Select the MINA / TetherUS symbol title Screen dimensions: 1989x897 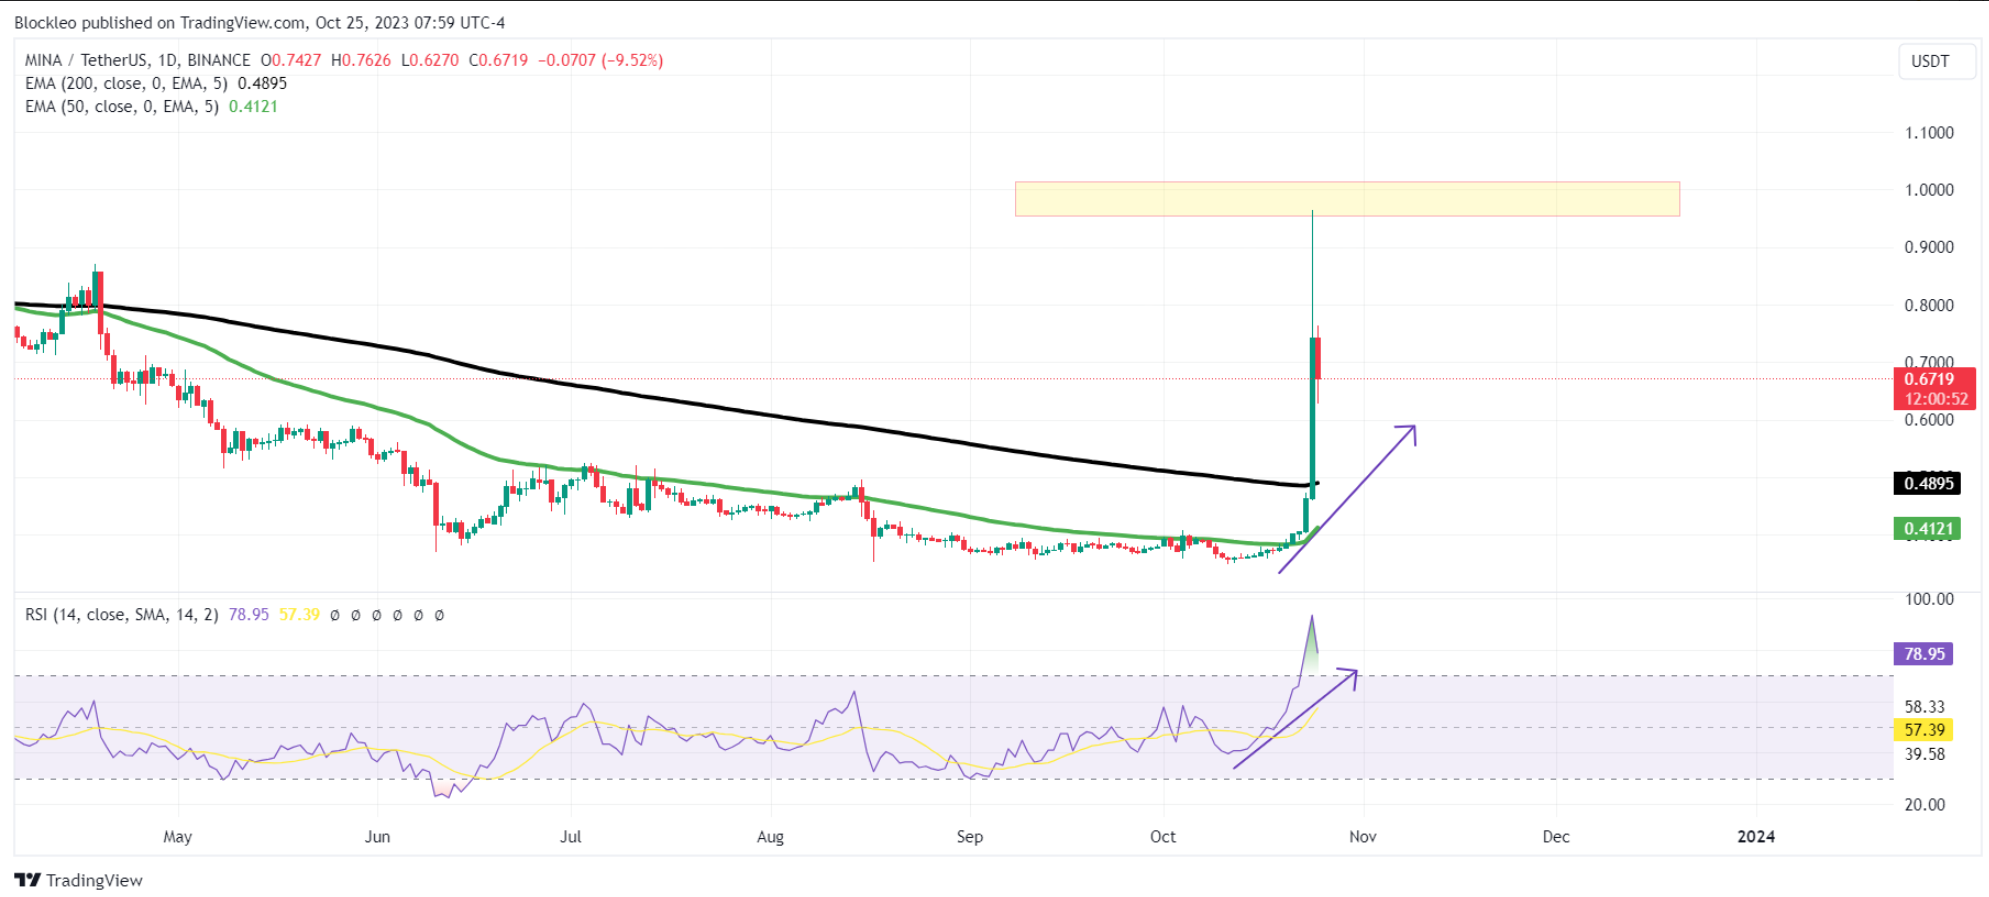(138, 60)
